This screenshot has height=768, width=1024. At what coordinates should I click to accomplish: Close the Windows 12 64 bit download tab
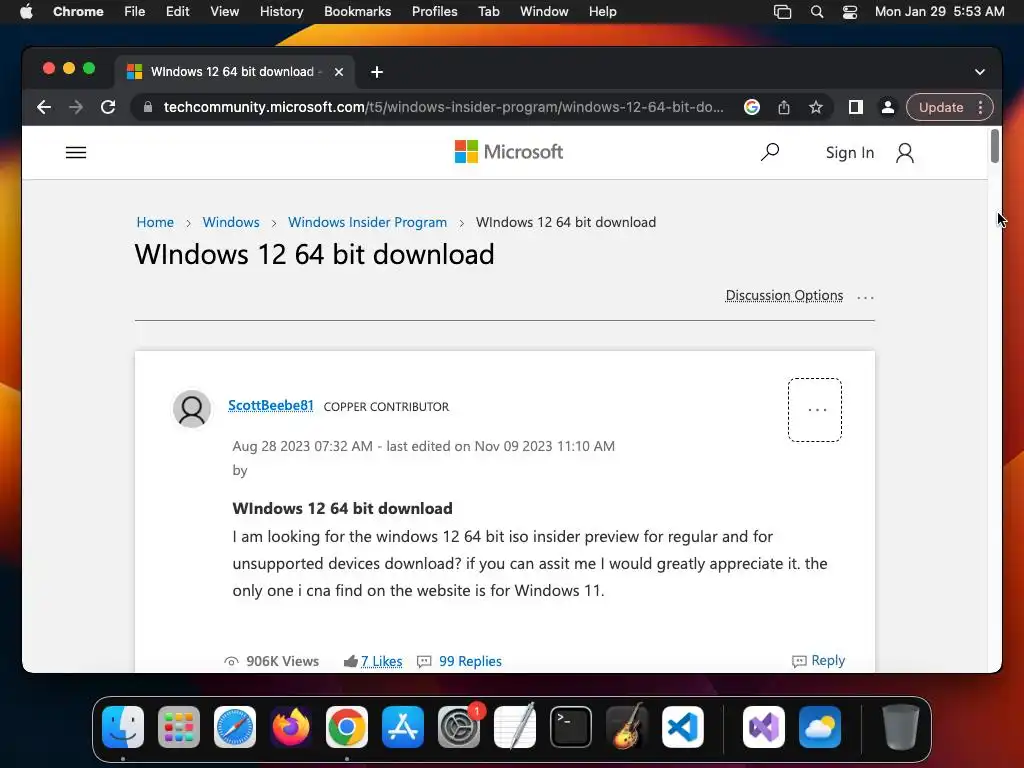click(339, 72)
